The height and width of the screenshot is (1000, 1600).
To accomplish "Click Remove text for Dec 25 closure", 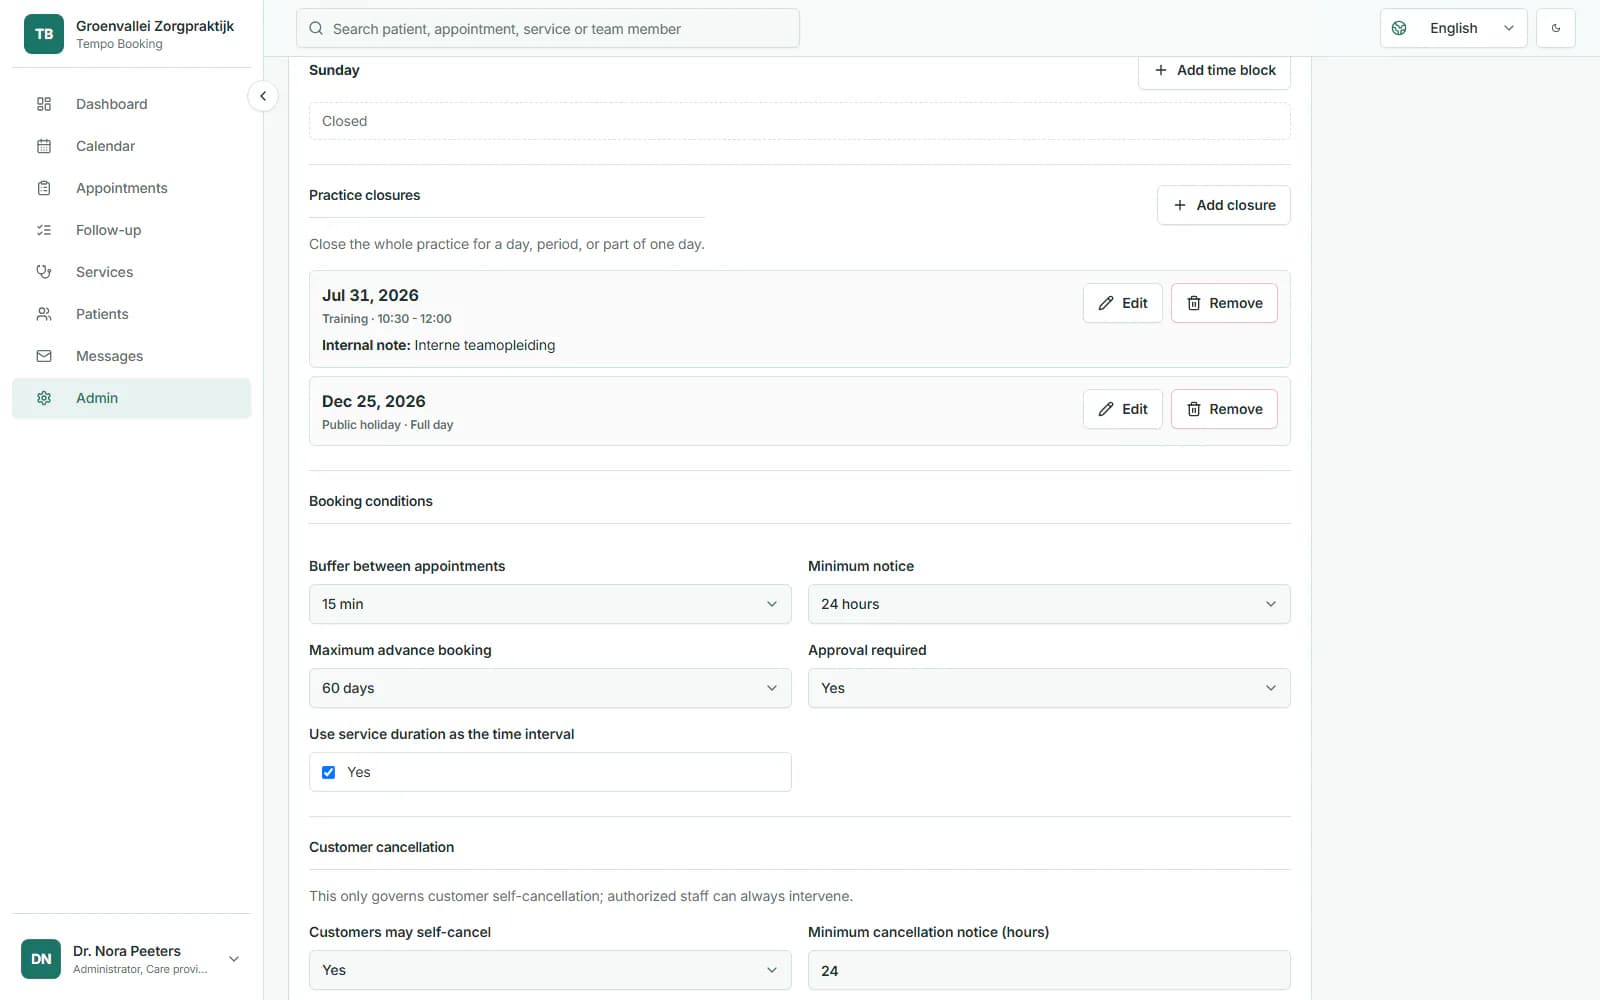I will pyautogui.click(x=1236, y=409).
